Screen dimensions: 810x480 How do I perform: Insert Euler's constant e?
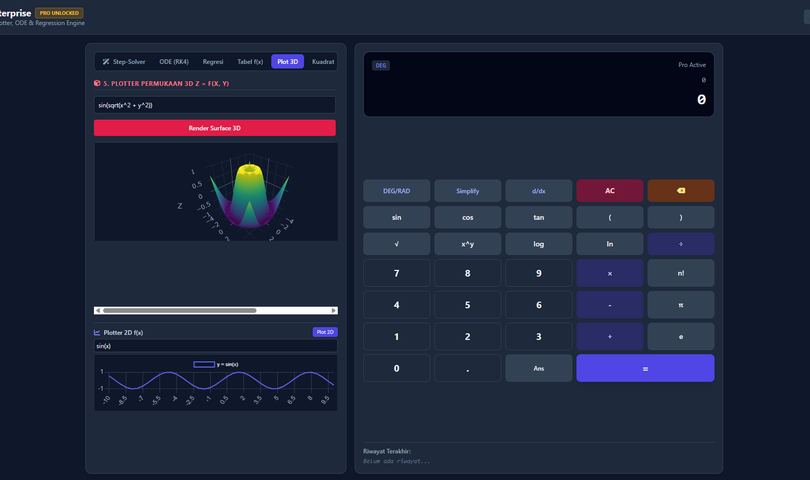coord(681,336)
